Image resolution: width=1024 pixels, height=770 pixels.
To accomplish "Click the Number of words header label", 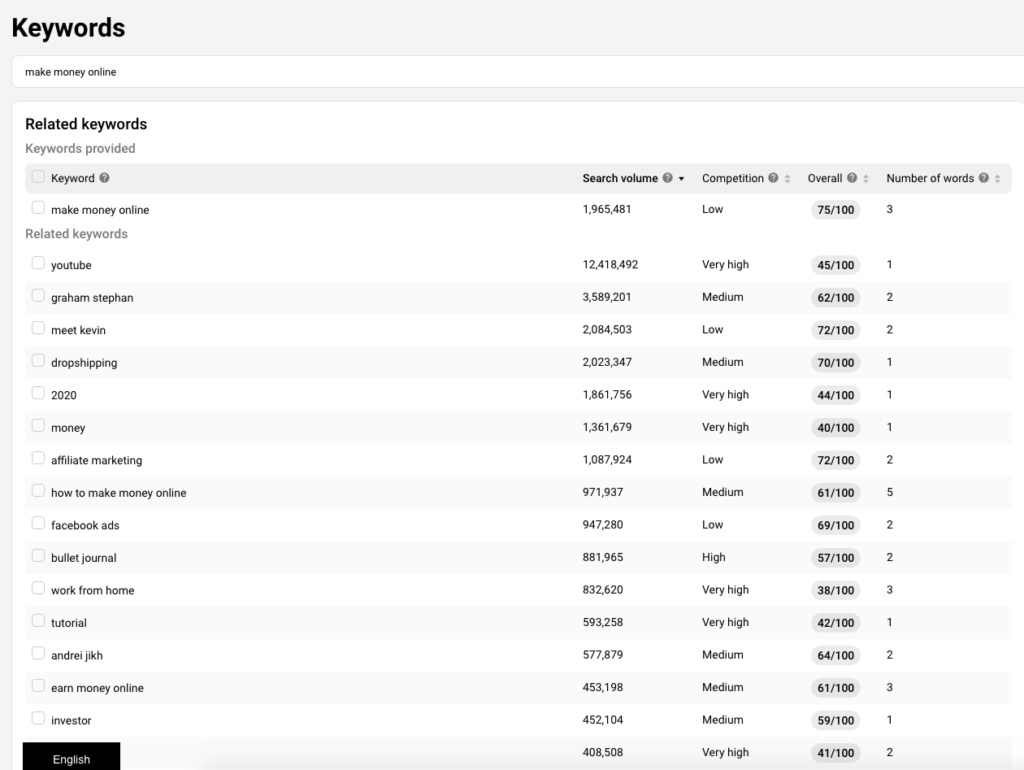I will point(930,178).
